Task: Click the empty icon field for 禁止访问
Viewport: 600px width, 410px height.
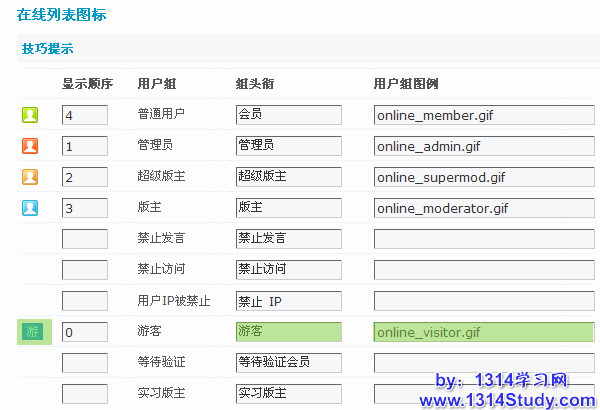Action: click(483, 270)
